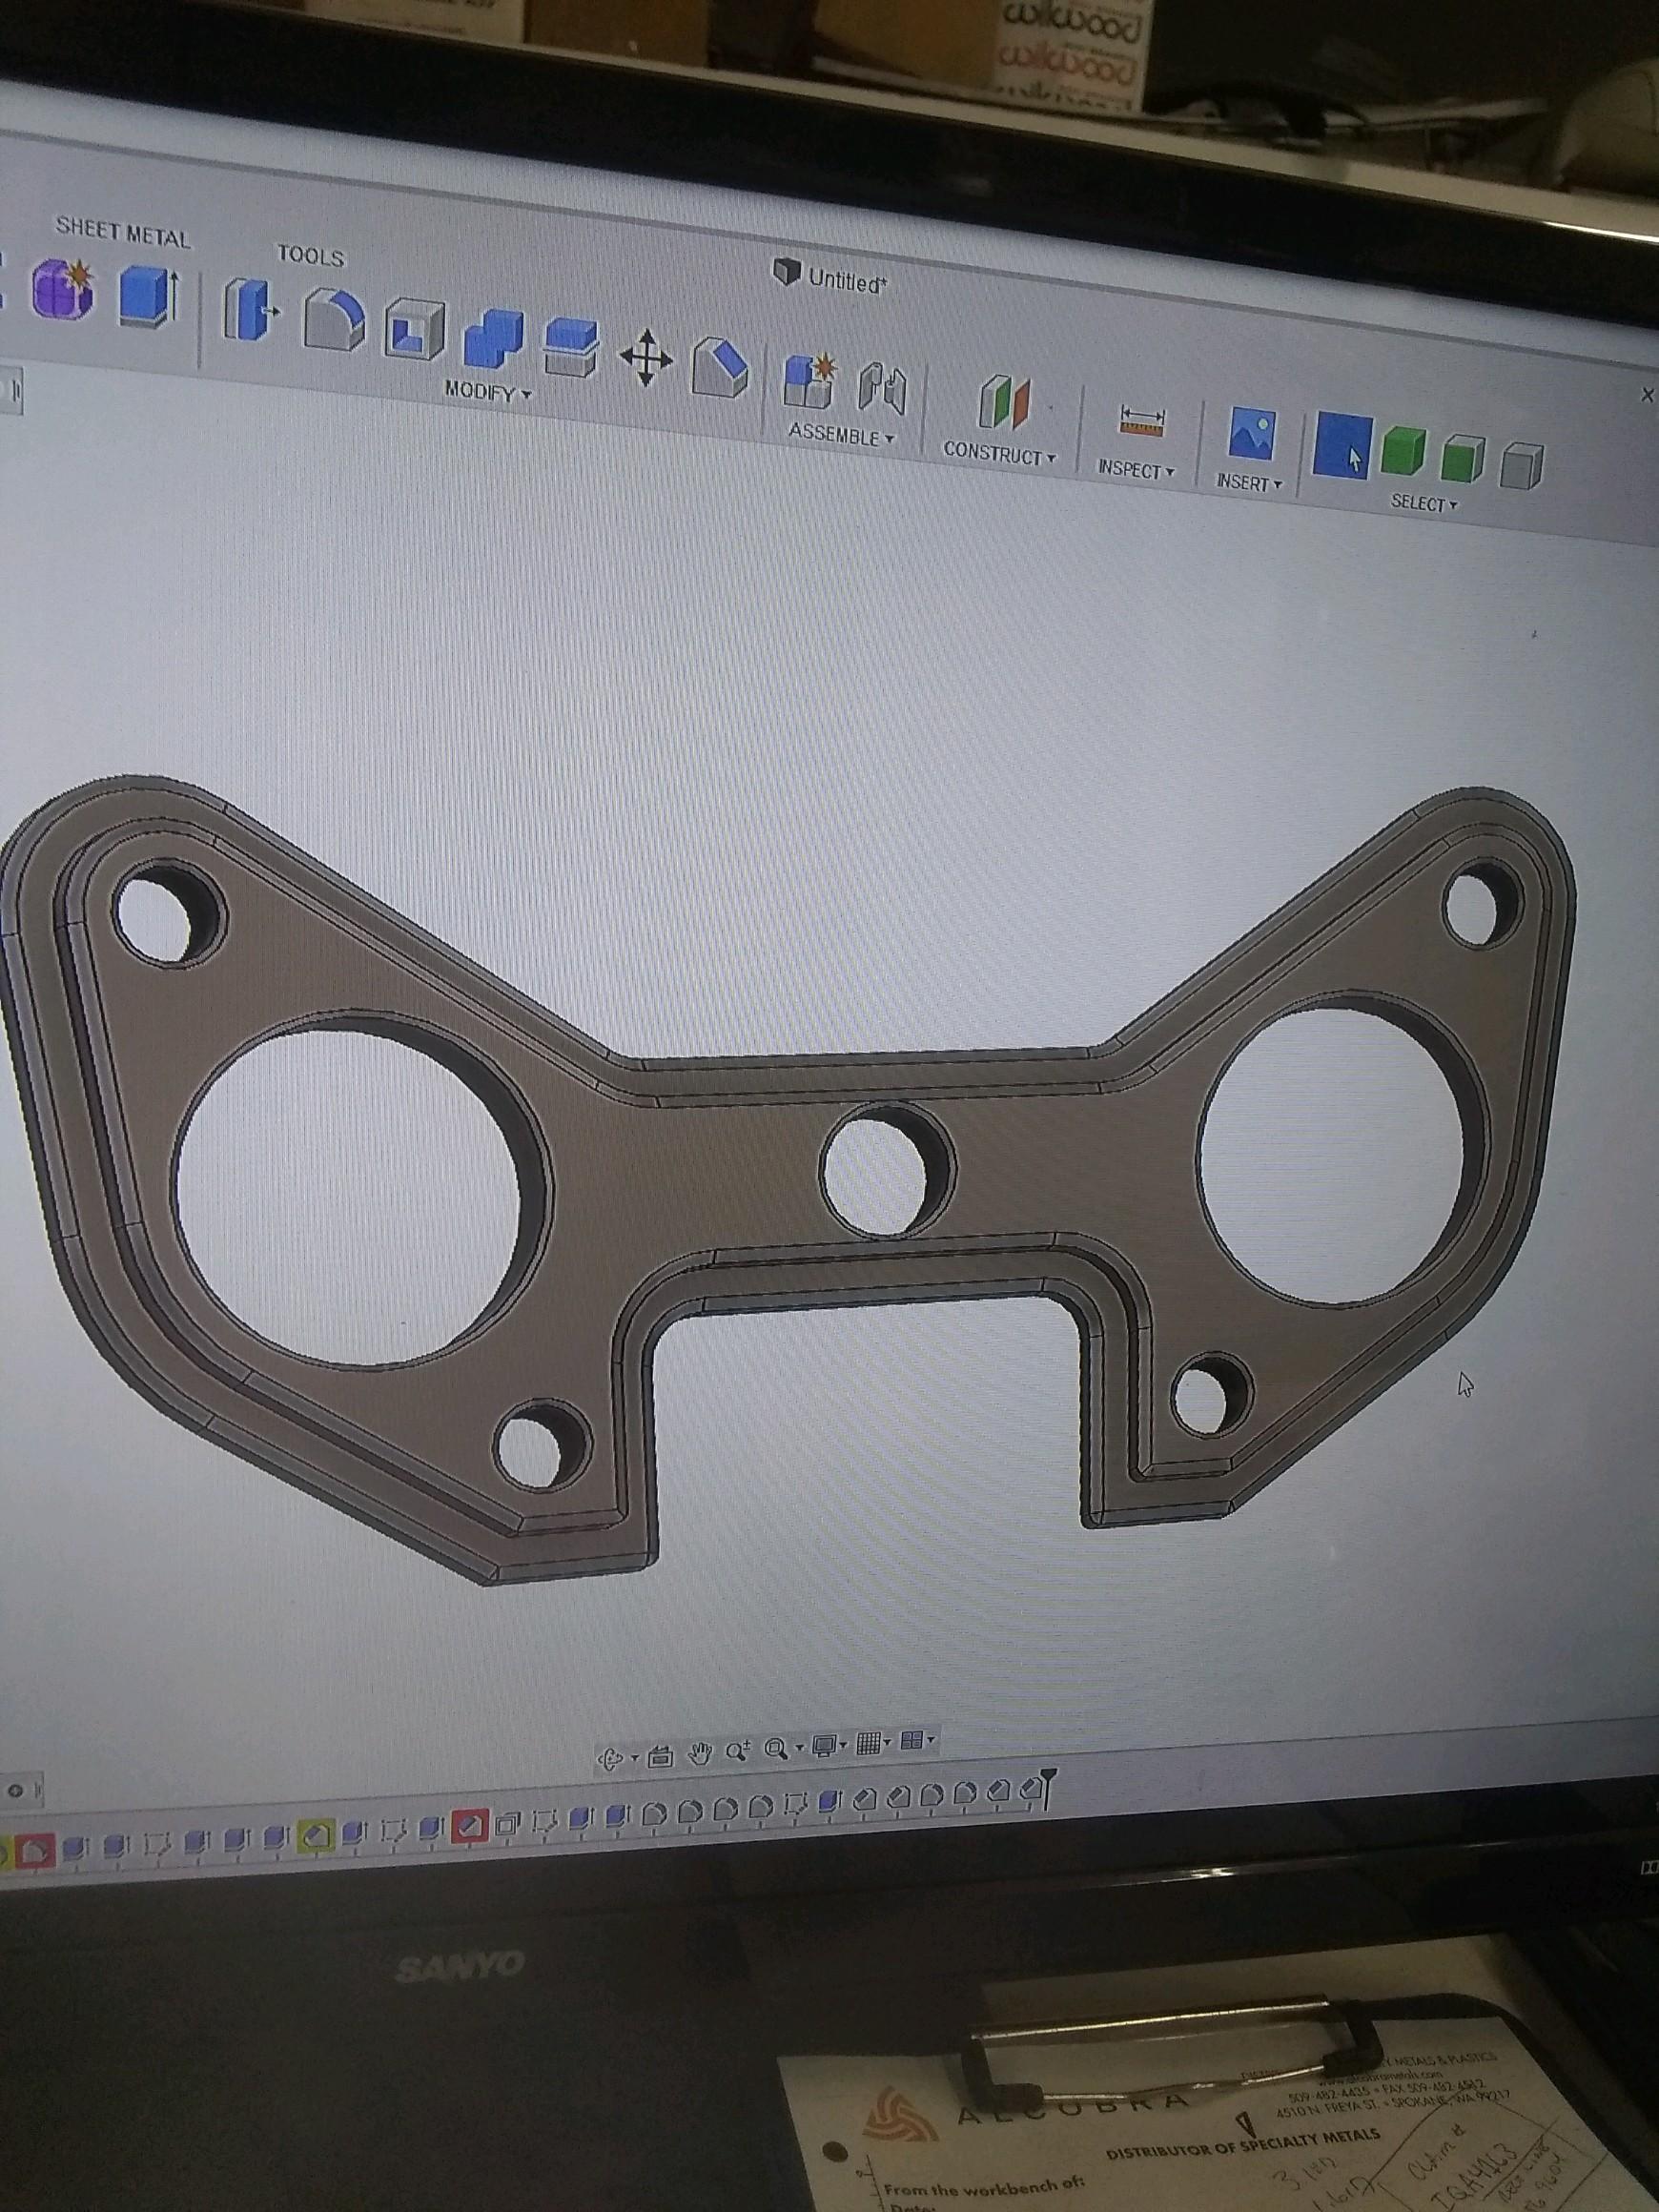
Task: Click the second green cube select icon
Action: [x=1463, y=458]
